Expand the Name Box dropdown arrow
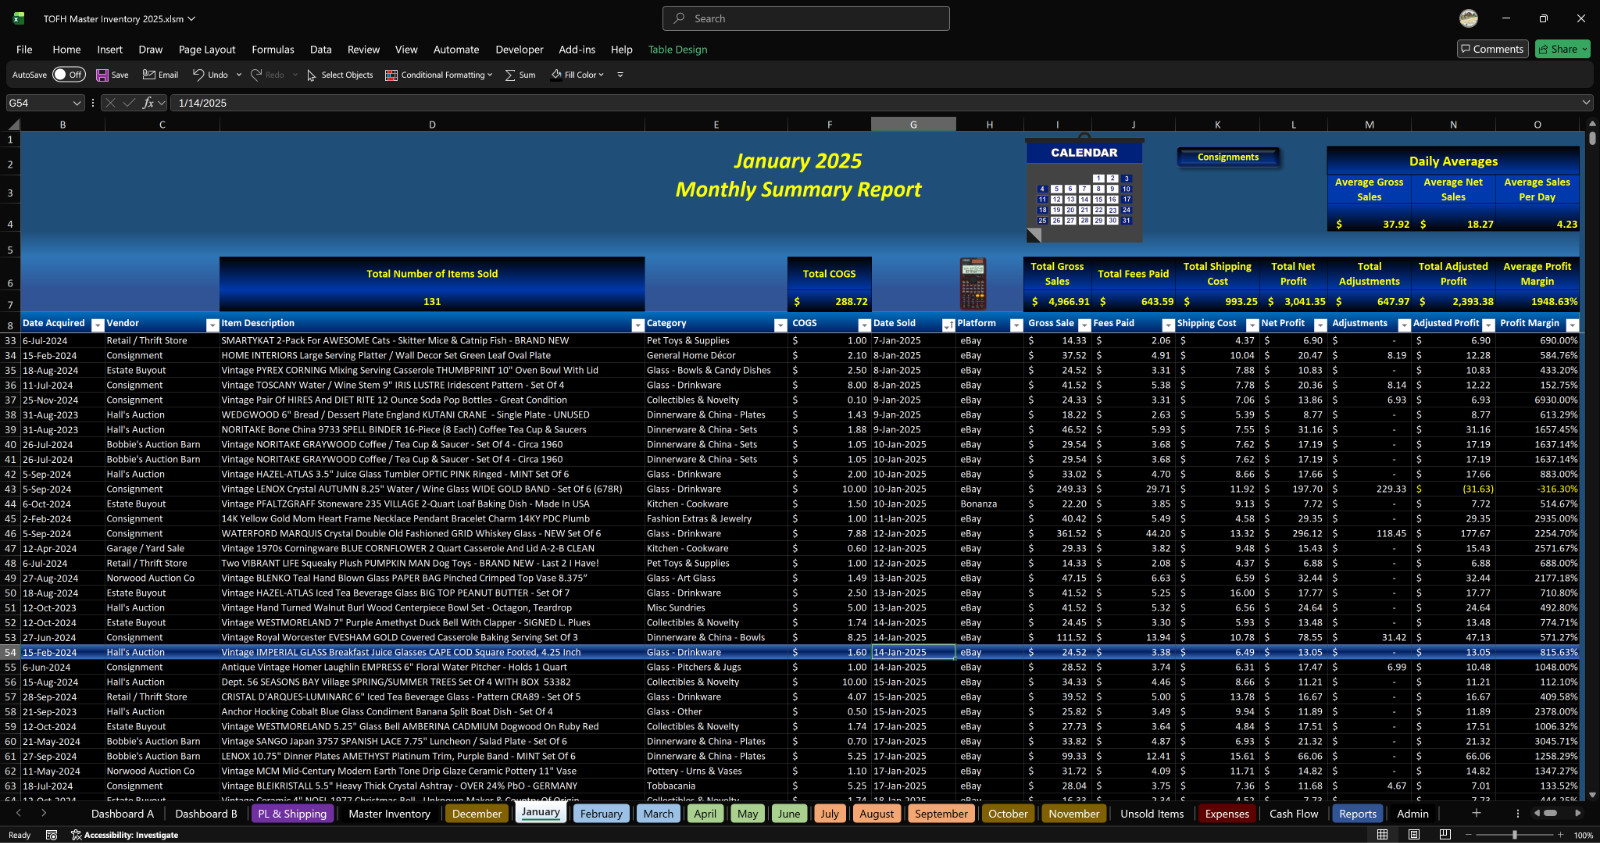 click(x=77, y=103)
